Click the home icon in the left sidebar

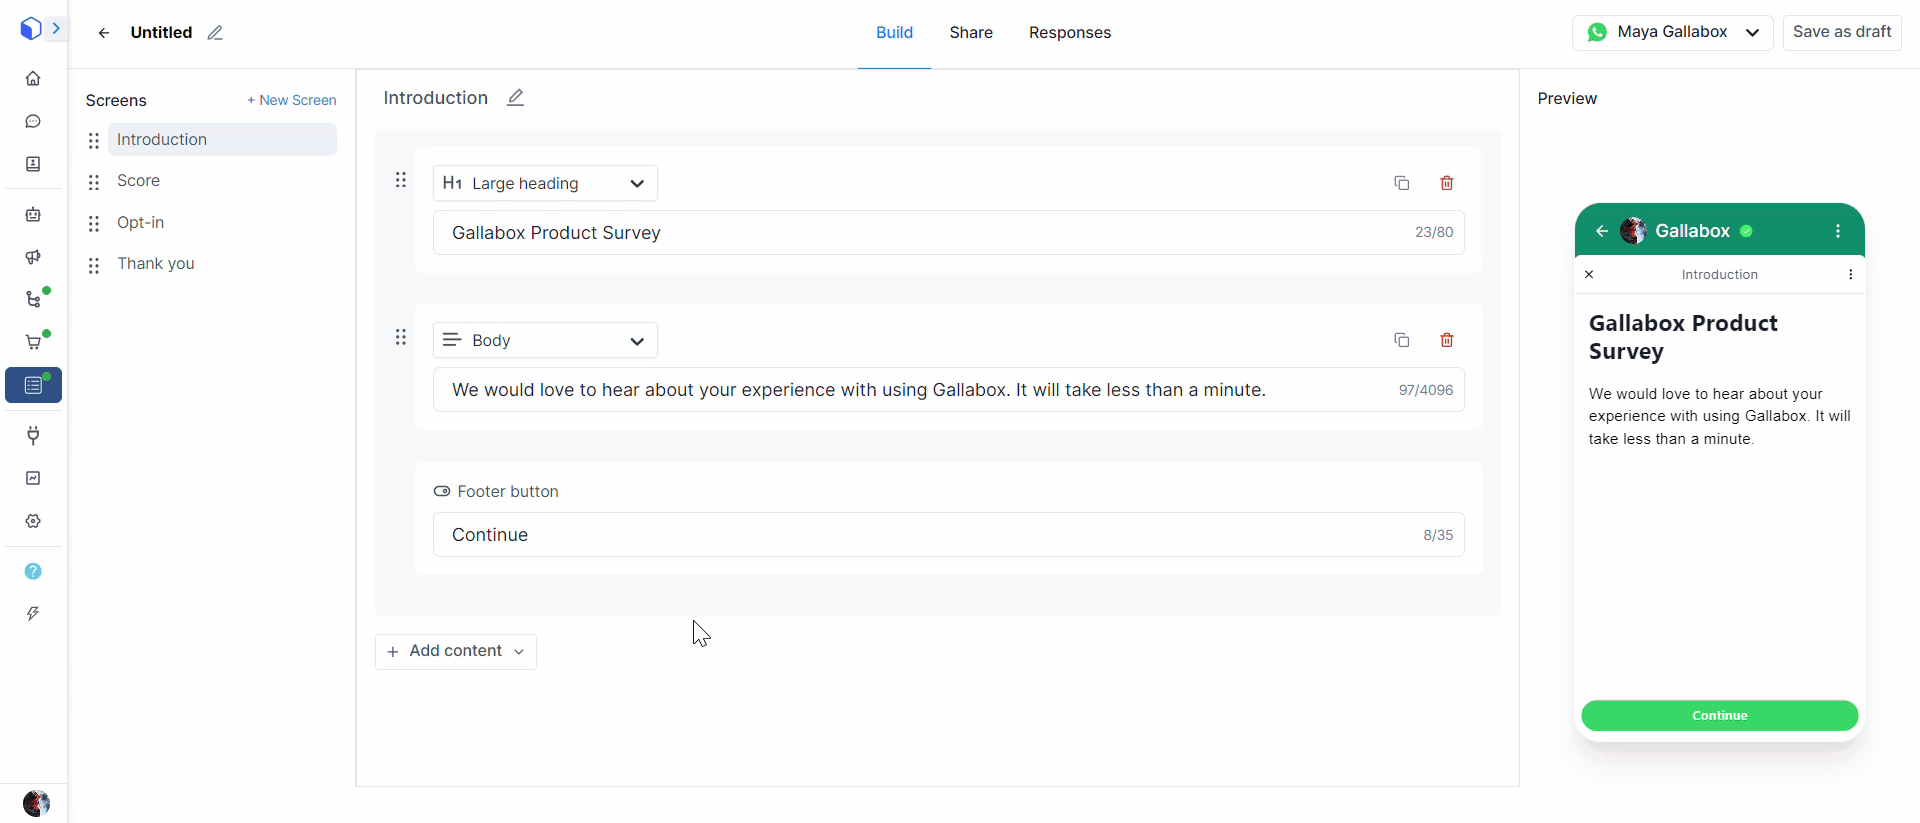(x=33, y=78)
